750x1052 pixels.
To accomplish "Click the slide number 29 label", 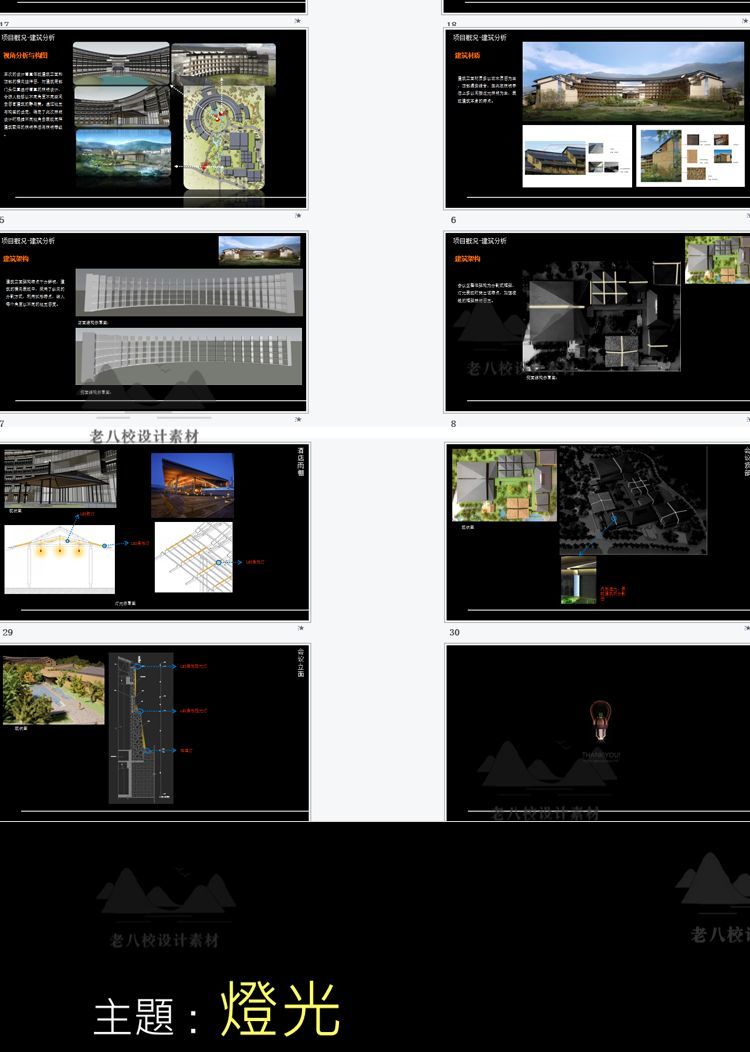I will pyautogui.click(x=8, y=633).
